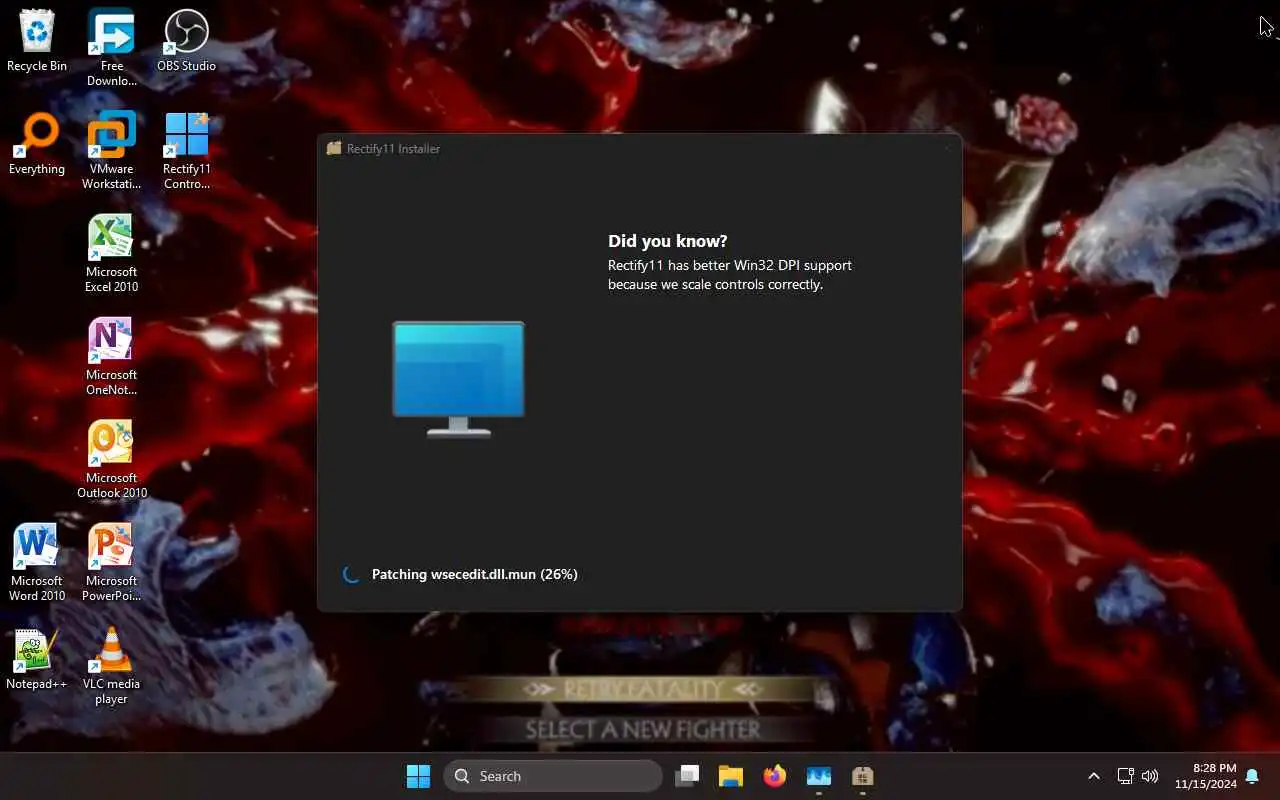Open Task View on the taskbar
Image resolution: width=1280 pixels, height=800 pixels.
pos(687,776)
